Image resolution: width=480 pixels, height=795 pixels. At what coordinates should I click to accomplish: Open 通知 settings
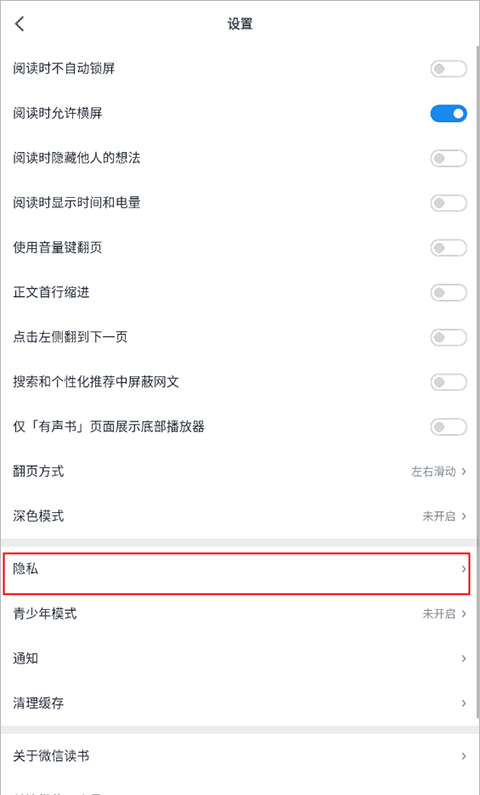pos(240,659)
